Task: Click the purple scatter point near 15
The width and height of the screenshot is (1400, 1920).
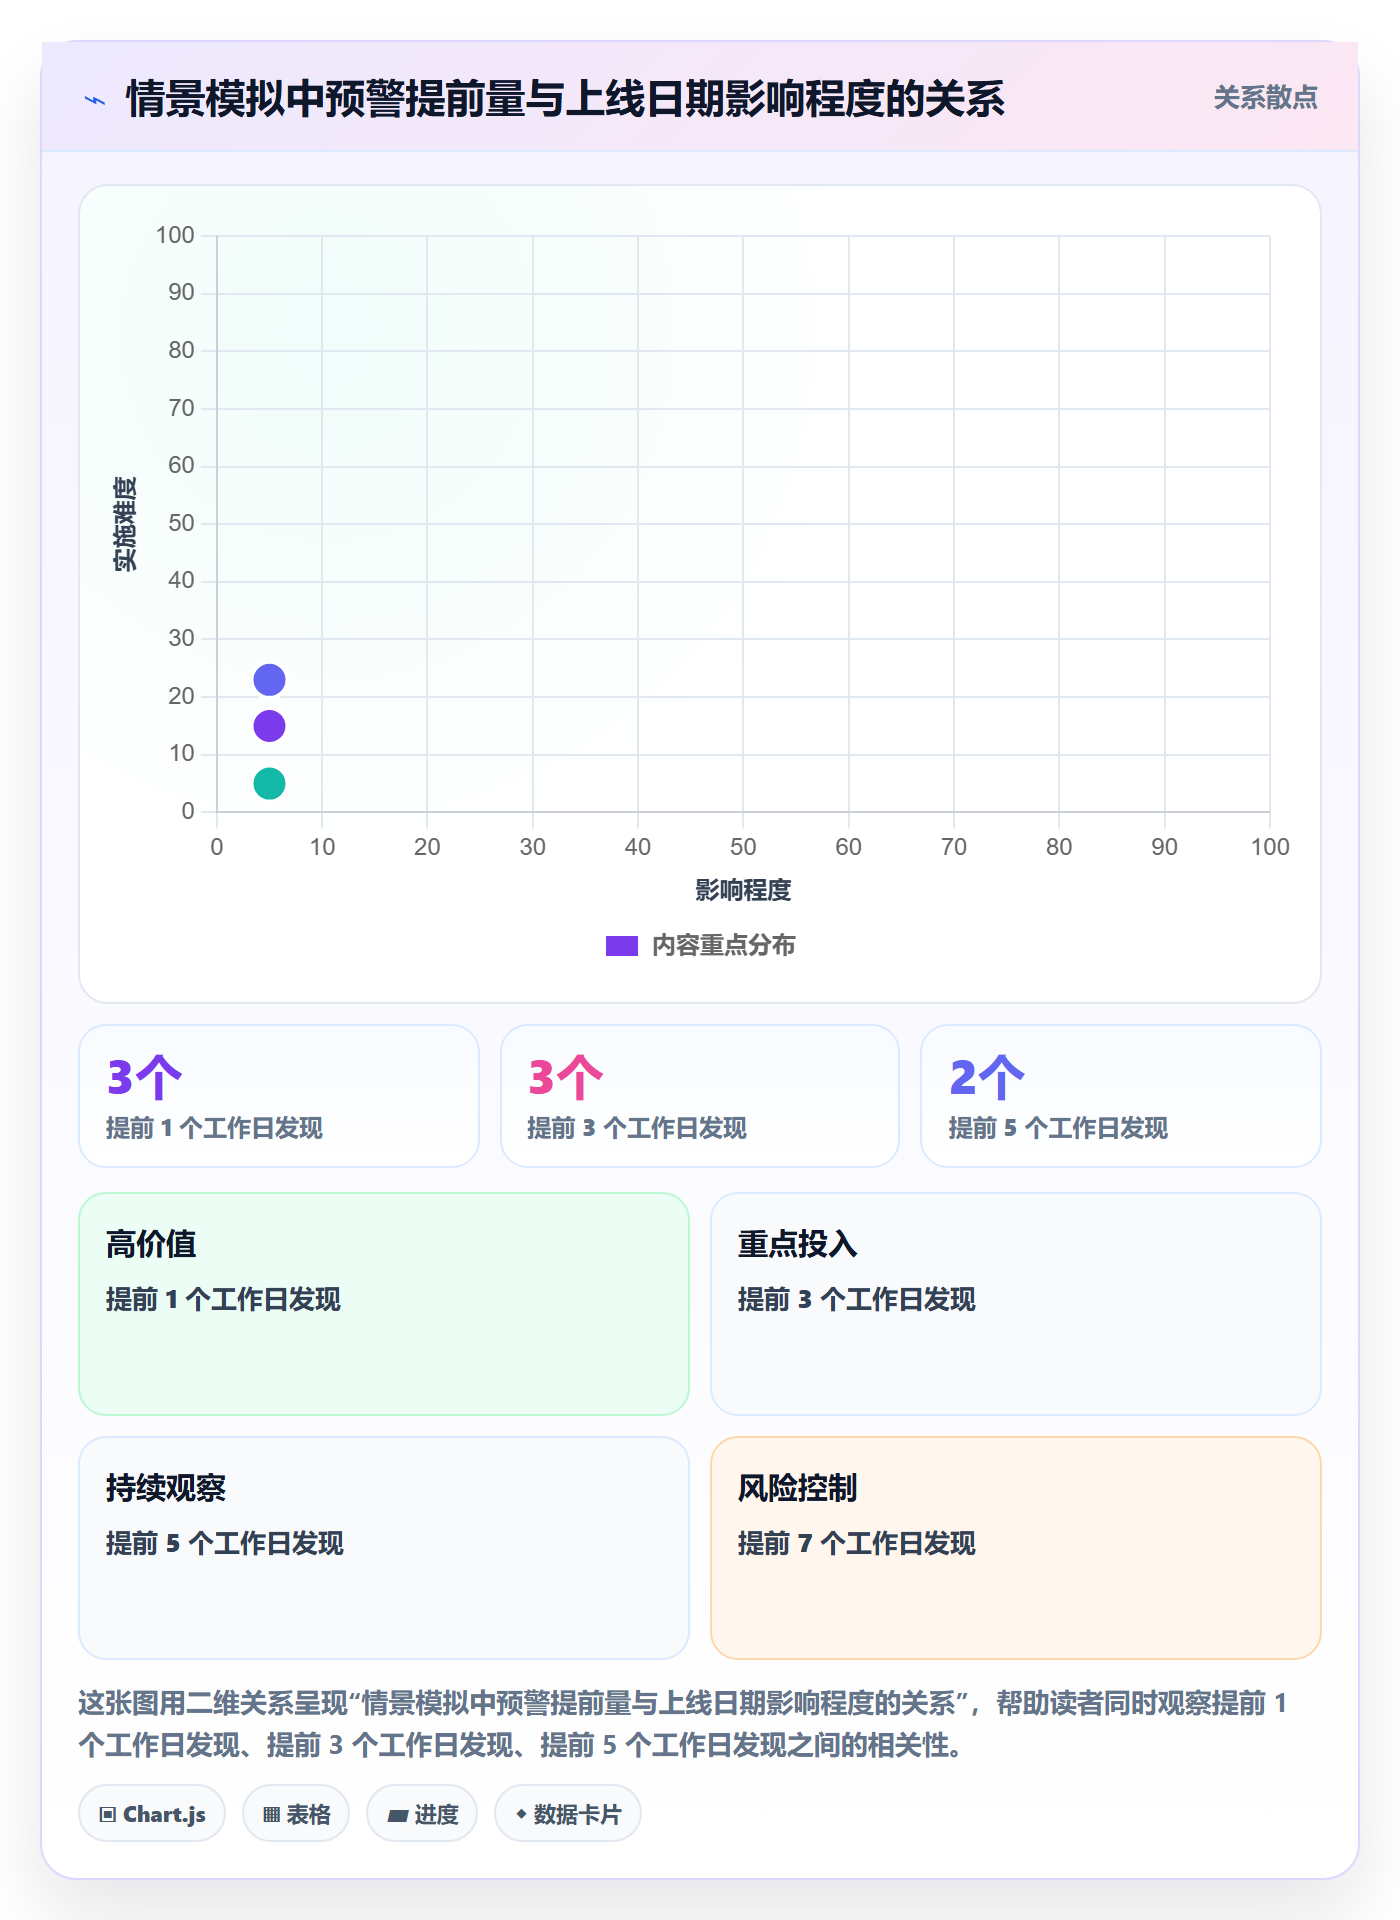Action: tap(269, 726)
